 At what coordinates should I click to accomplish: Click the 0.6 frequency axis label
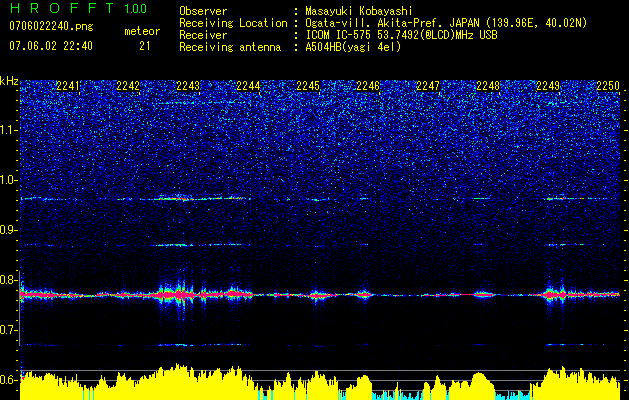(x=8, y=380)
